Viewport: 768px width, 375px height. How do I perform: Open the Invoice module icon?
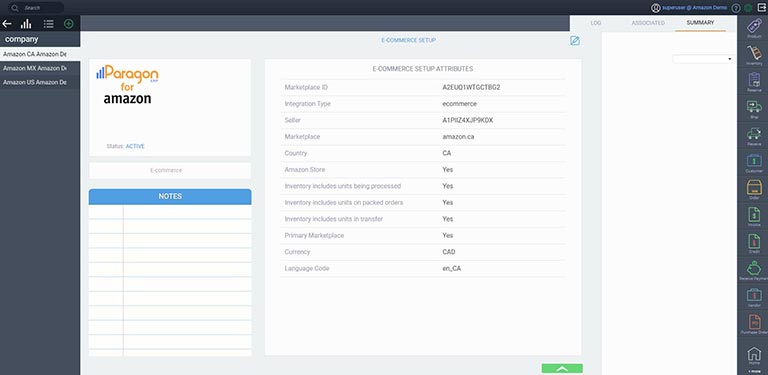tap(754, 214)
